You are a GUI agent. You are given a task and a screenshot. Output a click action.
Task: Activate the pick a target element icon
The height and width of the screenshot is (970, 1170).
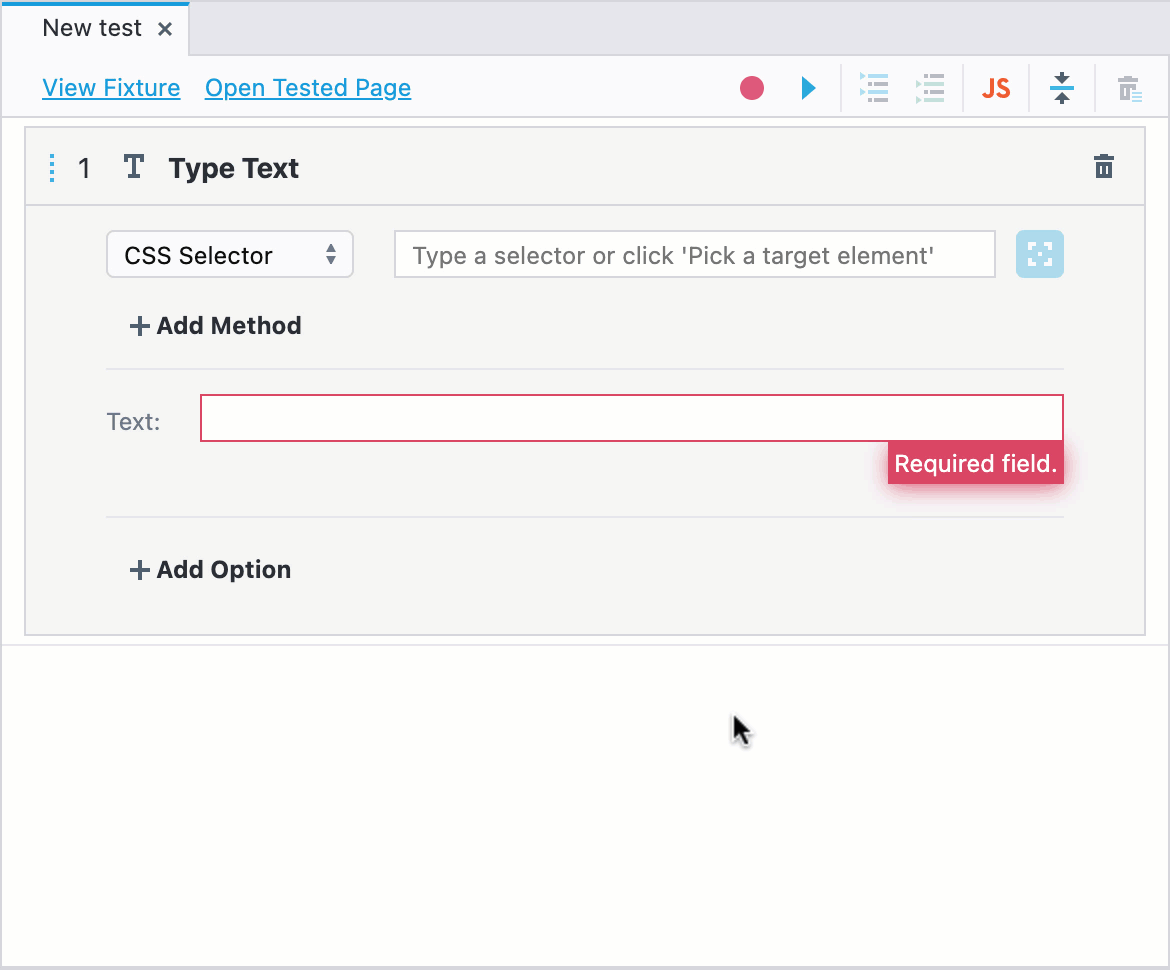pyautogui.click(x=1039, y=254)
